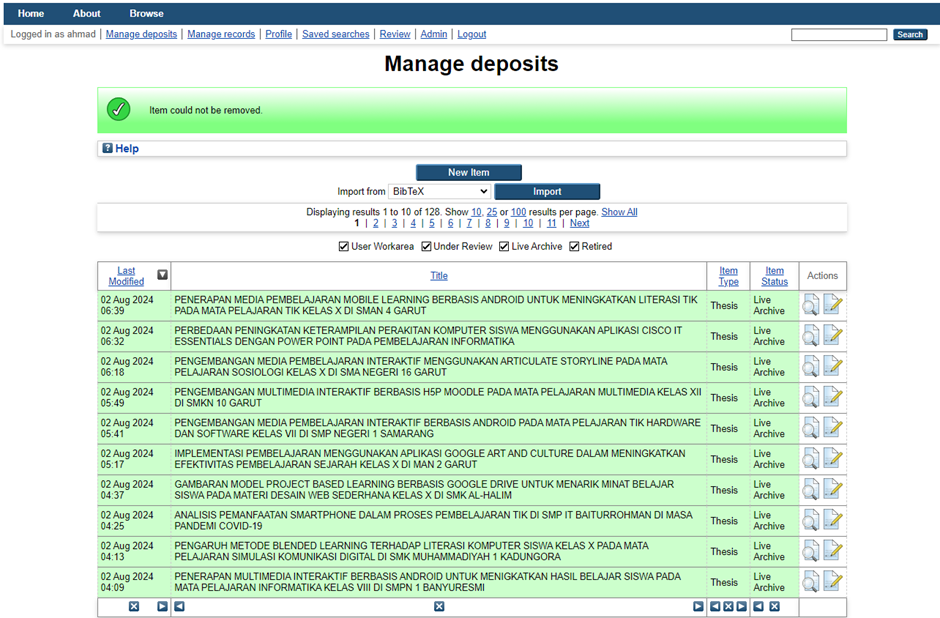Viewport: 940px width, 618px height.
Task: Move the Item Type column left
Action: 715,607
